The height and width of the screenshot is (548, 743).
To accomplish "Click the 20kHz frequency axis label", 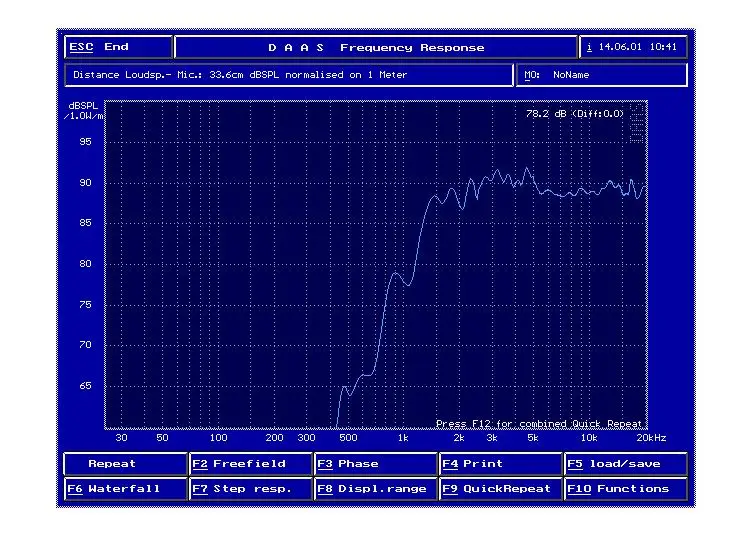I will tap(652, 438).
